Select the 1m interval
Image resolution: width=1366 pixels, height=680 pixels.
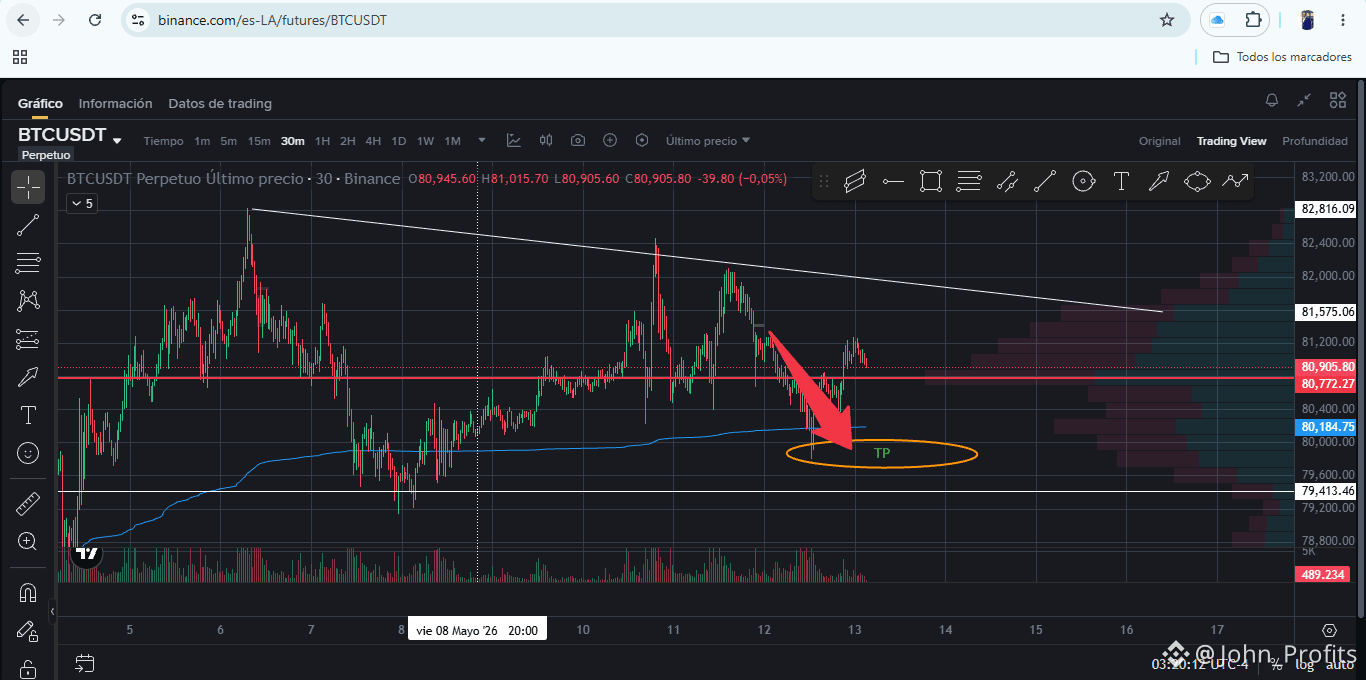(x=202, y=141)
